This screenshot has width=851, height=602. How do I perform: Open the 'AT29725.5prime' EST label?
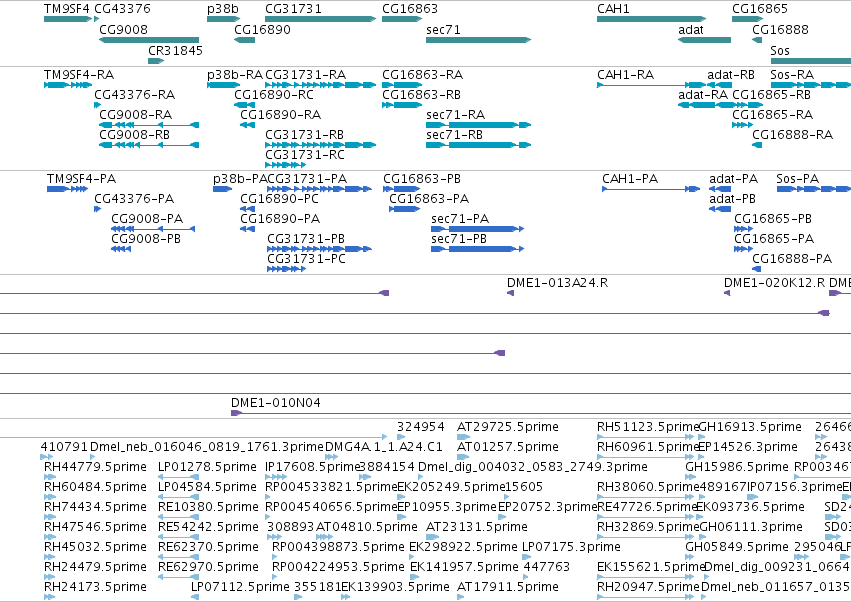tap(508, 427)
